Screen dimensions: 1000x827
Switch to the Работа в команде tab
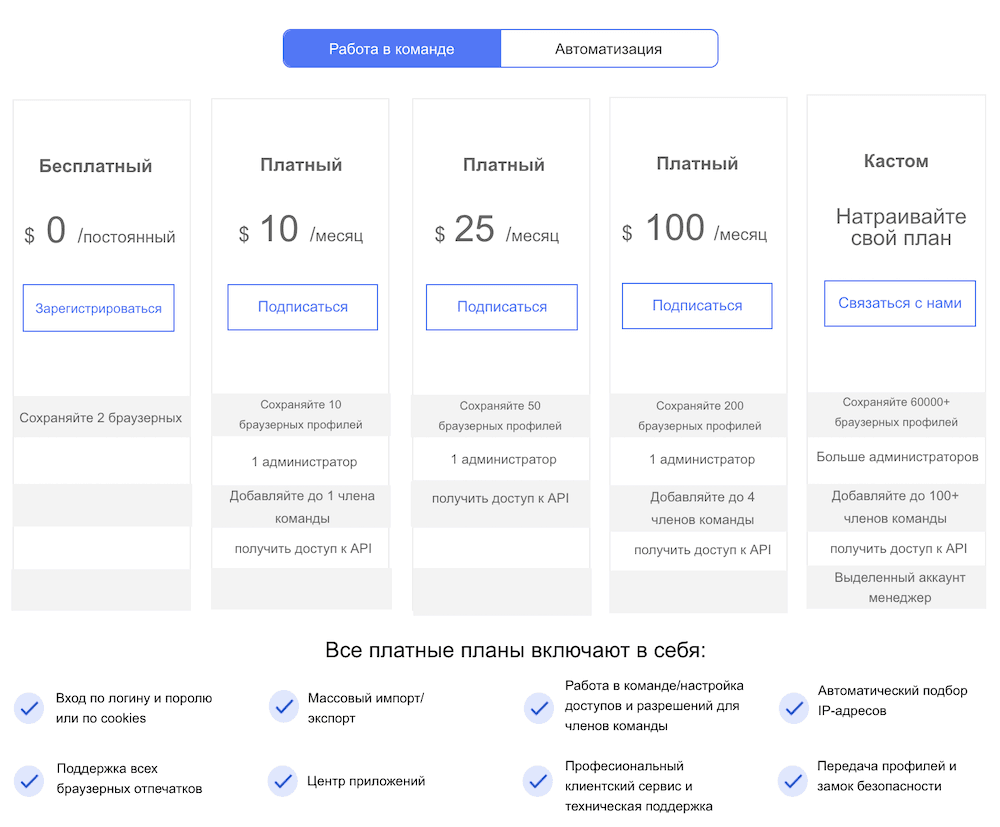[392, 48]
